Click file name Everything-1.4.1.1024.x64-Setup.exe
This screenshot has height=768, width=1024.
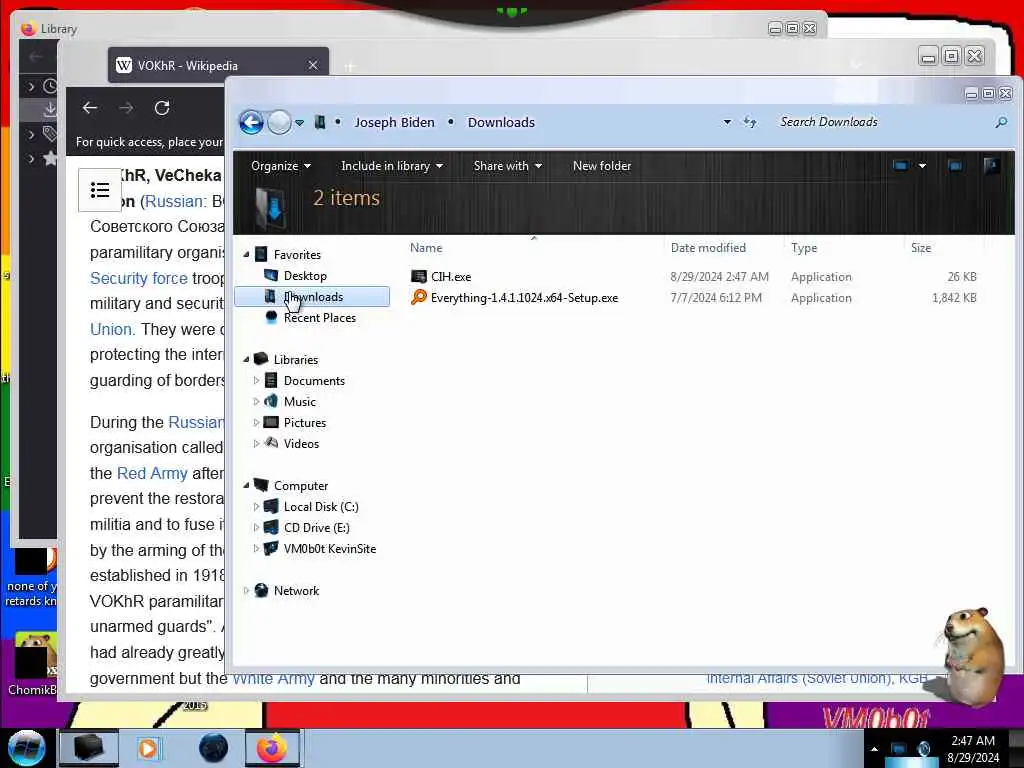pos(524,298)
